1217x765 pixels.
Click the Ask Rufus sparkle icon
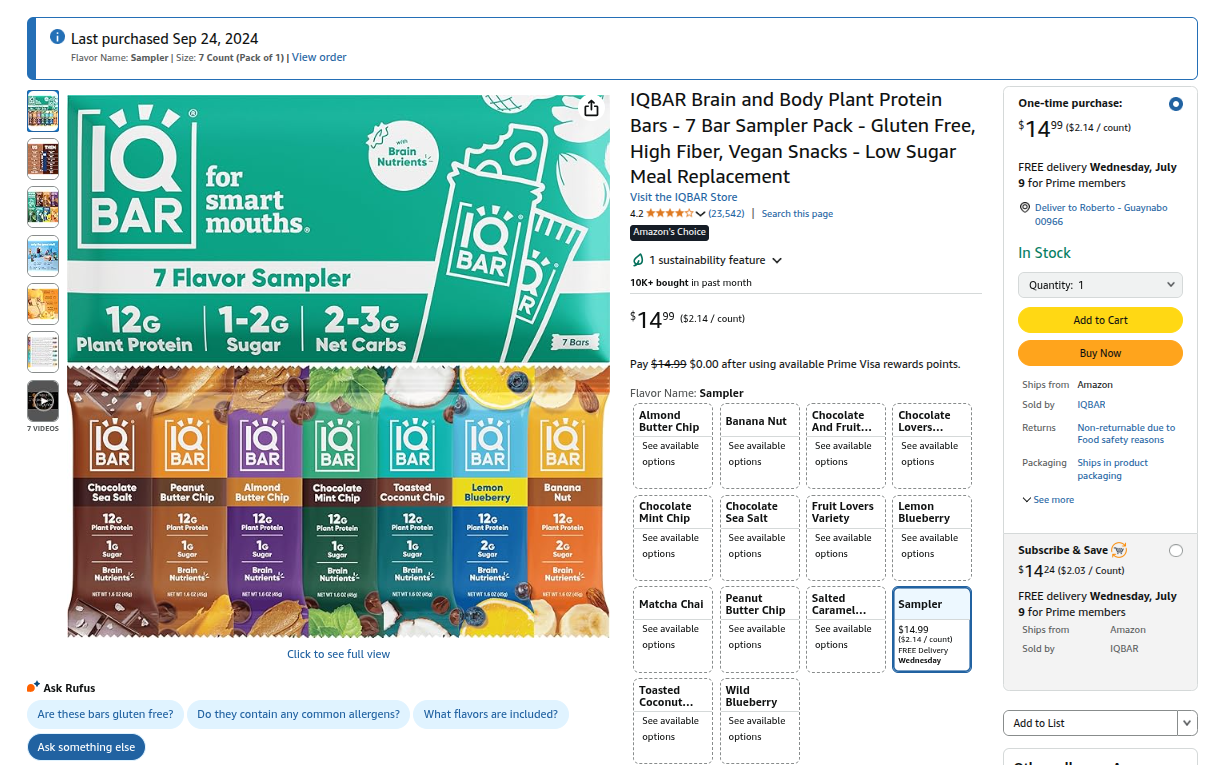[33, 687]
